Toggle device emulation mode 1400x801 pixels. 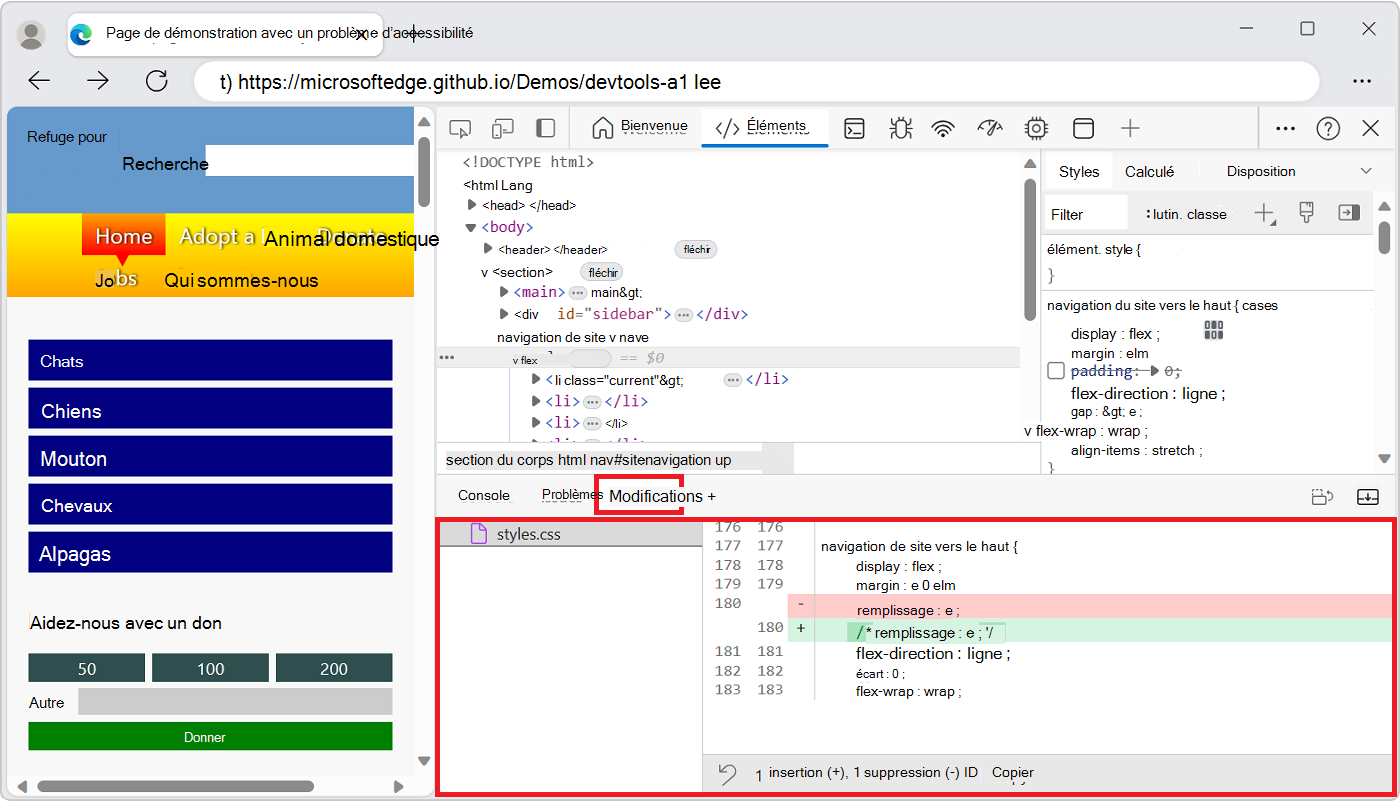click(x=502, y=128)
